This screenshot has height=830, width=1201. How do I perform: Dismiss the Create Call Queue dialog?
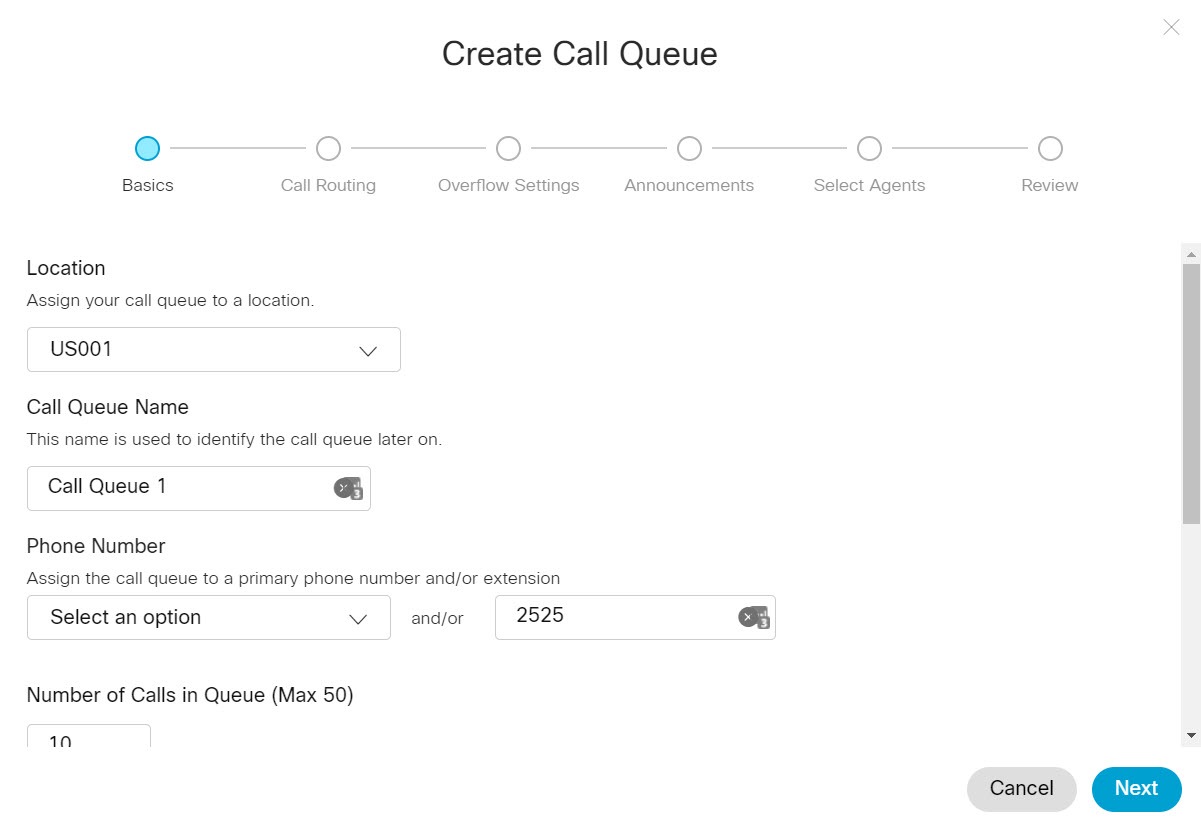pyautogui.click(x=1170, y=27)
